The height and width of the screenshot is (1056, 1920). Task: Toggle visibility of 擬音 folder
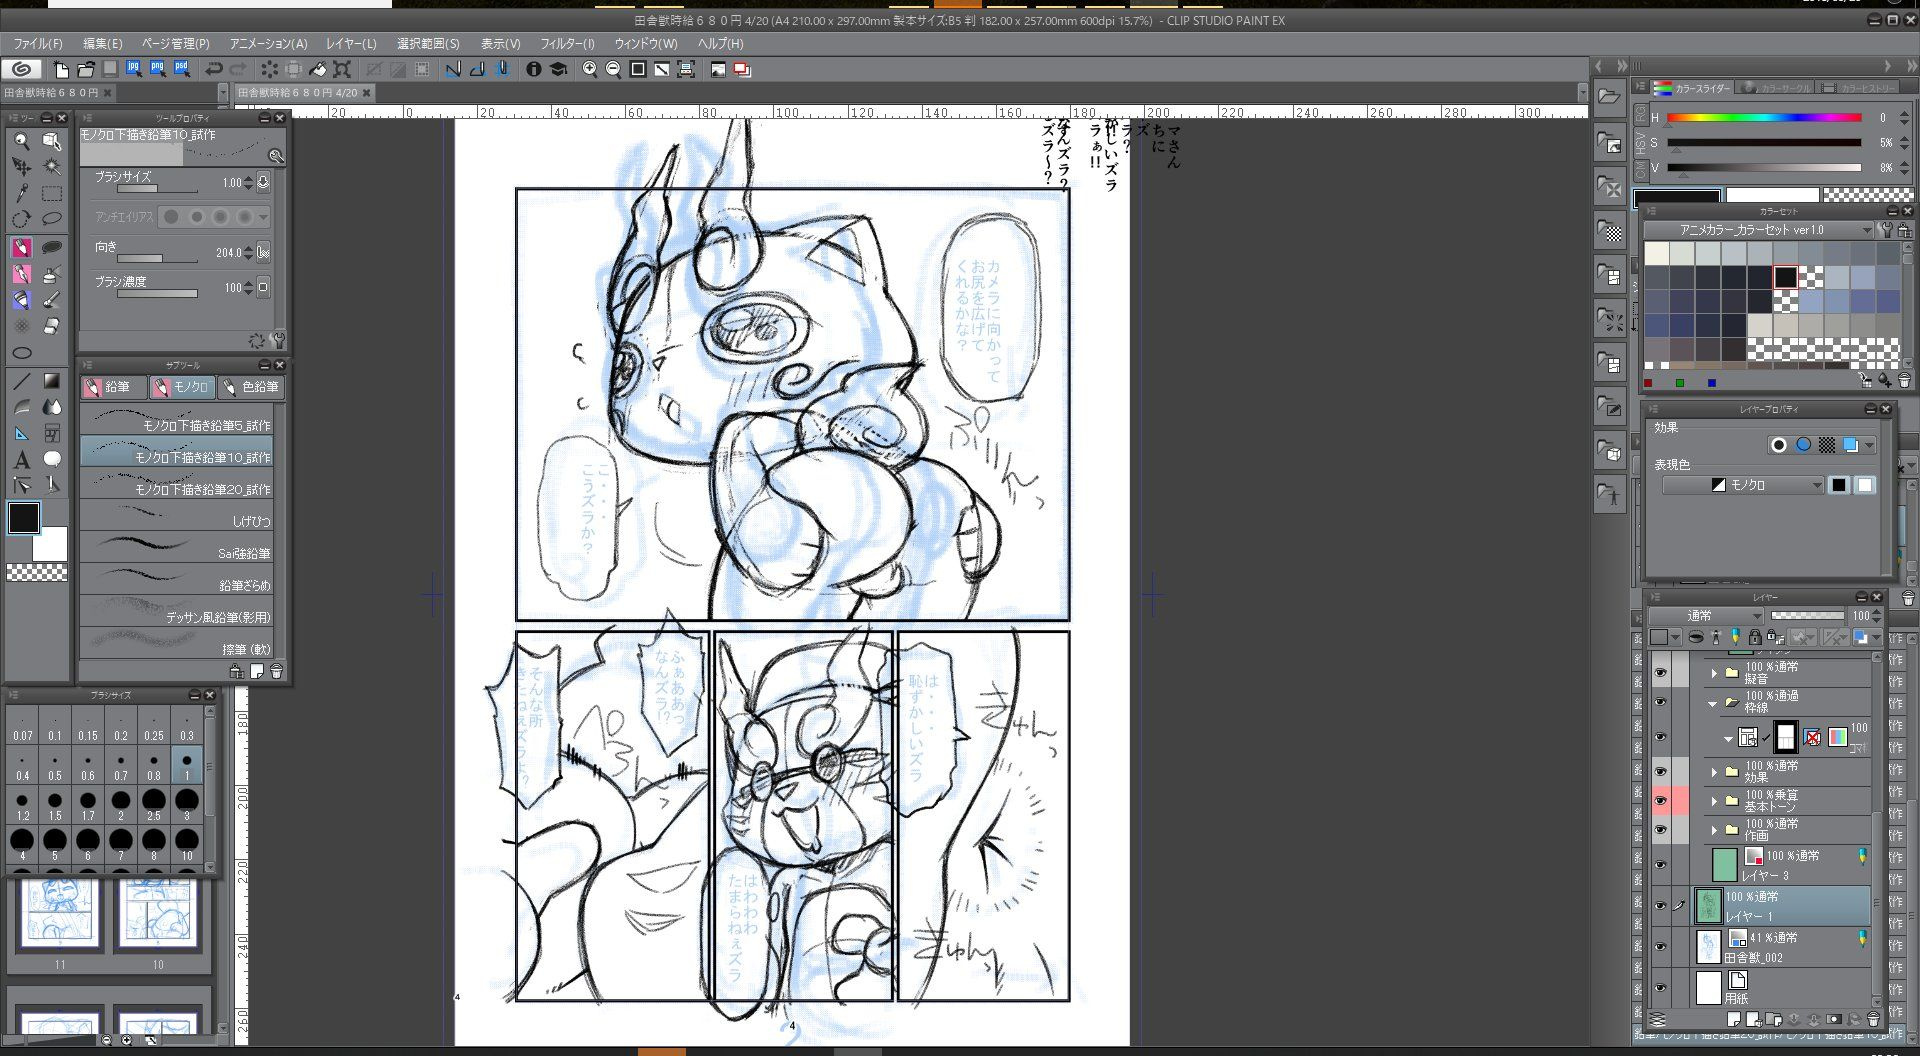tap(1661, 673)
